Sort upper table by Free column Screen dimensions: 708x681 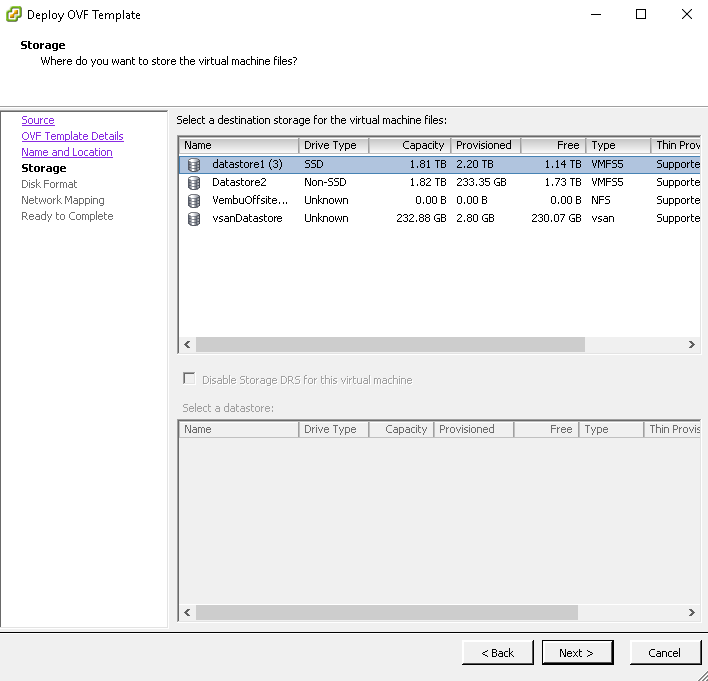coord(553,145)
